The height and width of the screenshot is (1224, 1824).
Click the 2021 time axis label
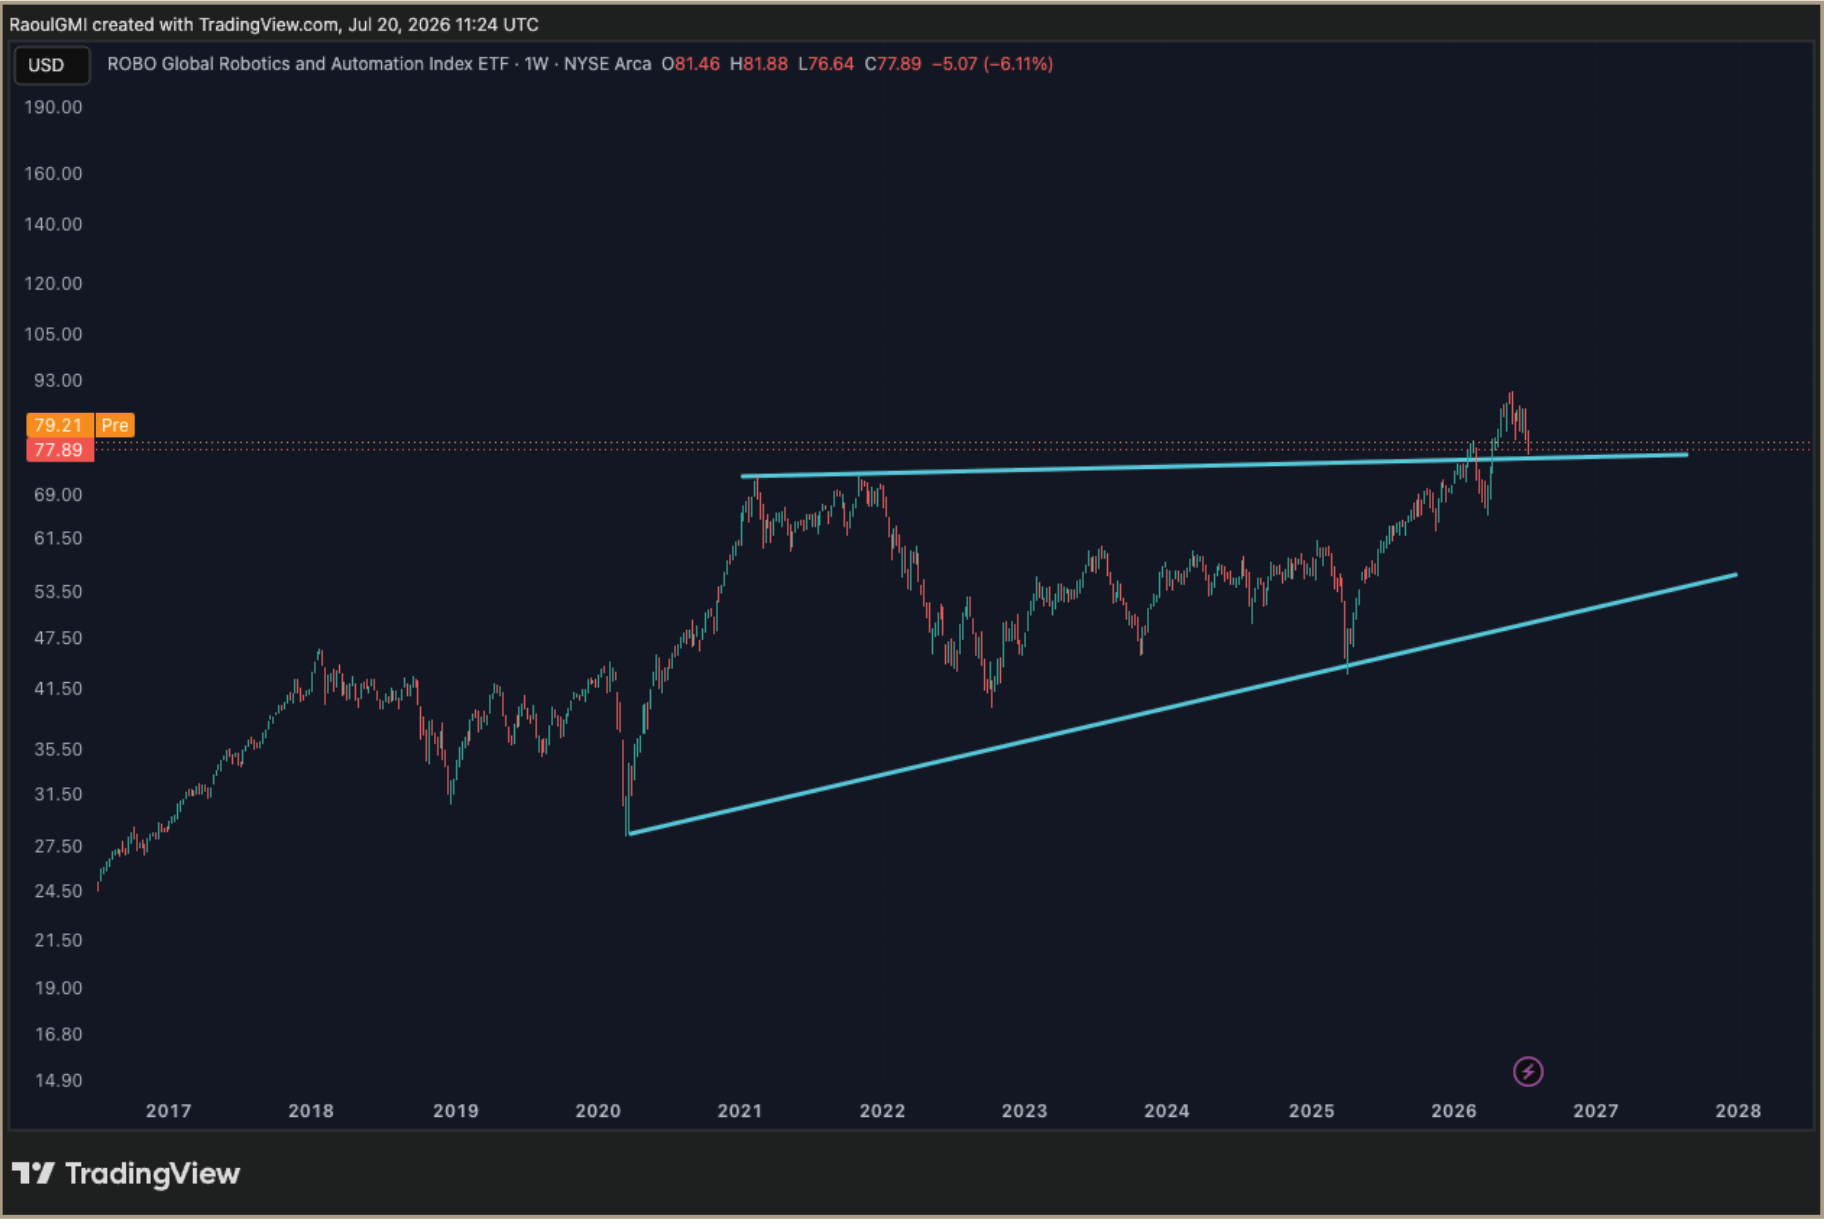[x=740, y=1111]
